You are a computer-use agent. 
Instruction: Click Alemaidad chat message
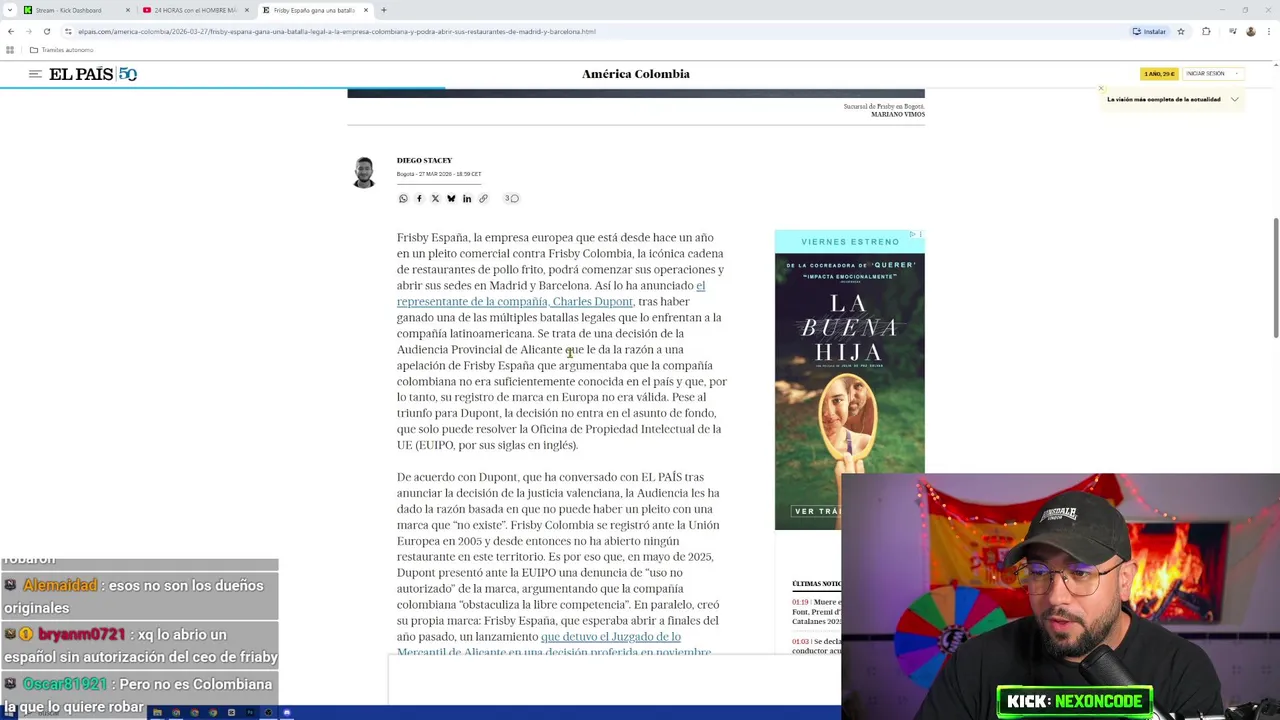coord(138,597)
